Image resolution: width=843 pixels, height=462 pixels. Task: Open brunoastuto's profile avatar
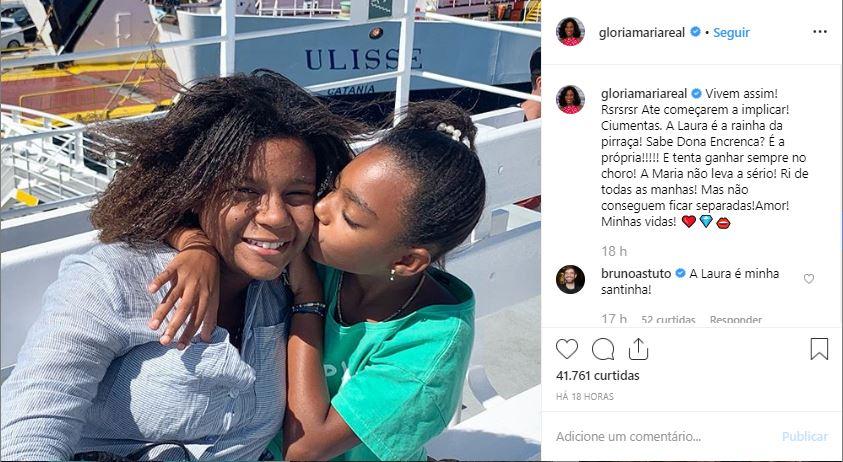pyautogui.click(x=570, y=279)
